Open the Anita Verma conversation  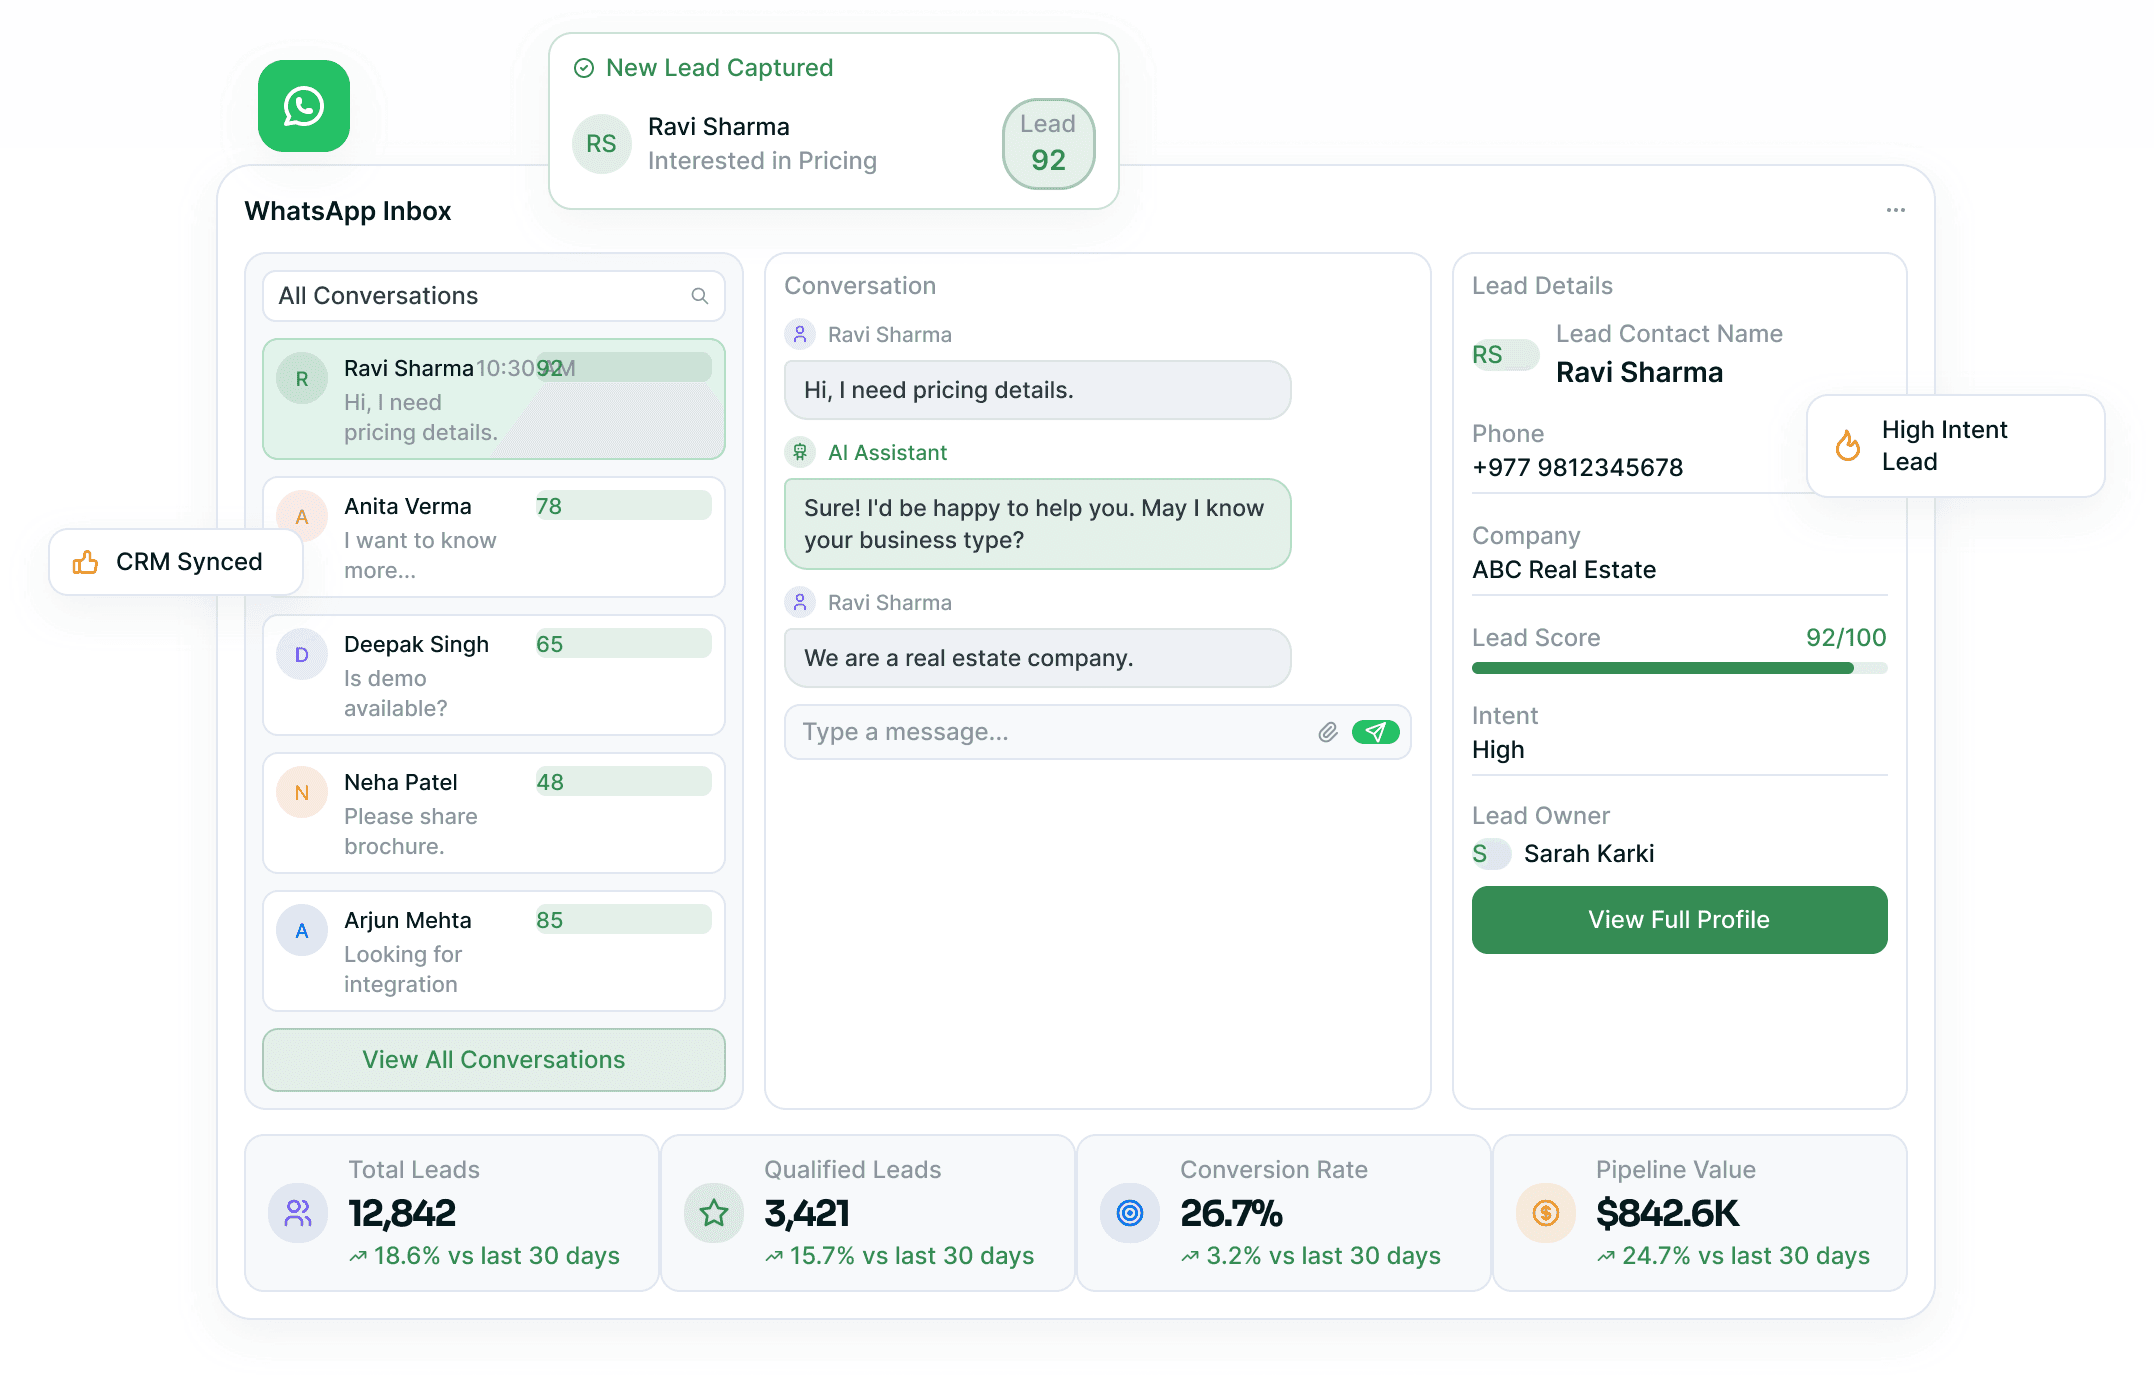494,537
